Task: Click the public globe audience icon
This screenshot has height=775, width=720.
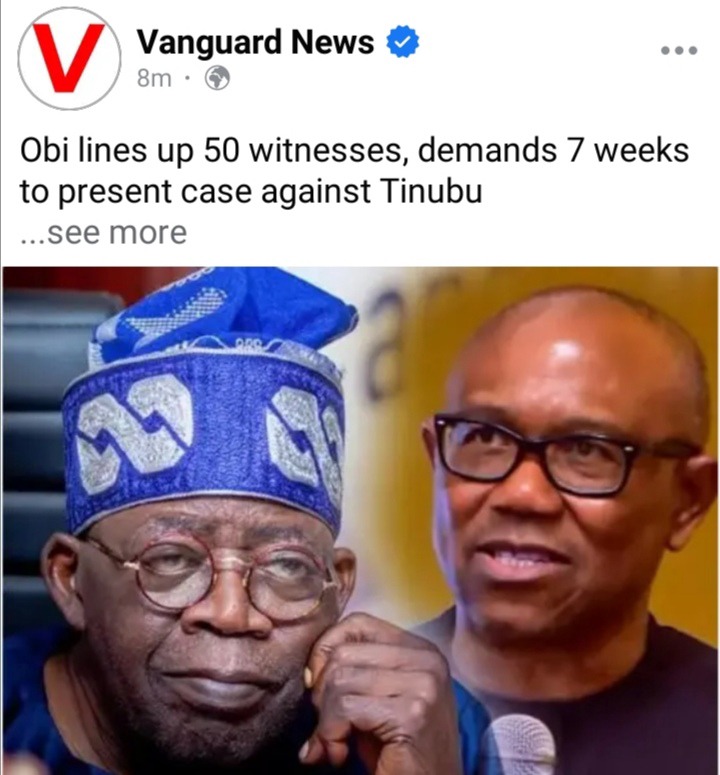Action: 217,78
